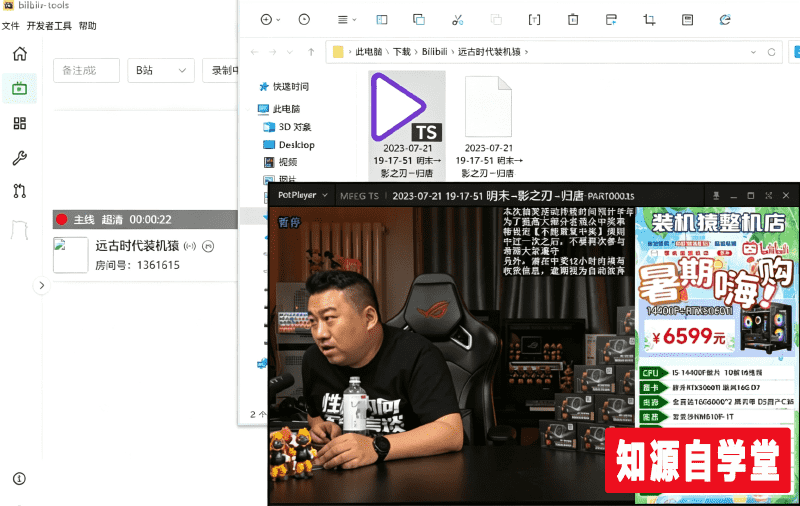This screenshot has width=800, height=506.
Task: Click the PotPlayer title 2023-07-21 19-17-51 text
Action: pos(437,196)
